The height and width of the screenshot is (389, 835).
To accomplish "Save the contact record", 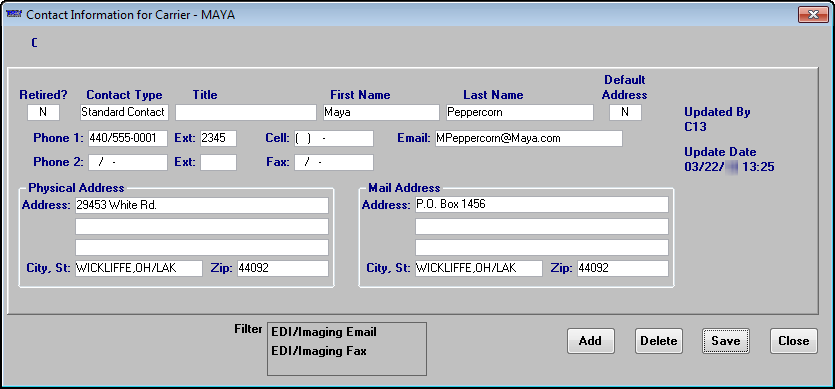I will [726, 341].
